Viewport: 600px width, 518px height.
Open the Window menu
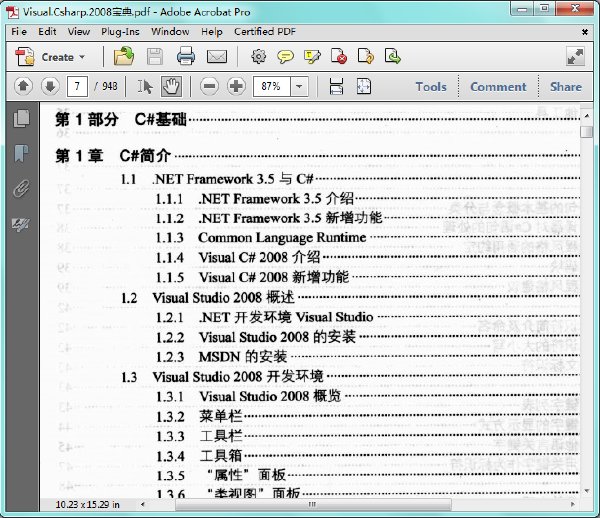pos(170,32)
